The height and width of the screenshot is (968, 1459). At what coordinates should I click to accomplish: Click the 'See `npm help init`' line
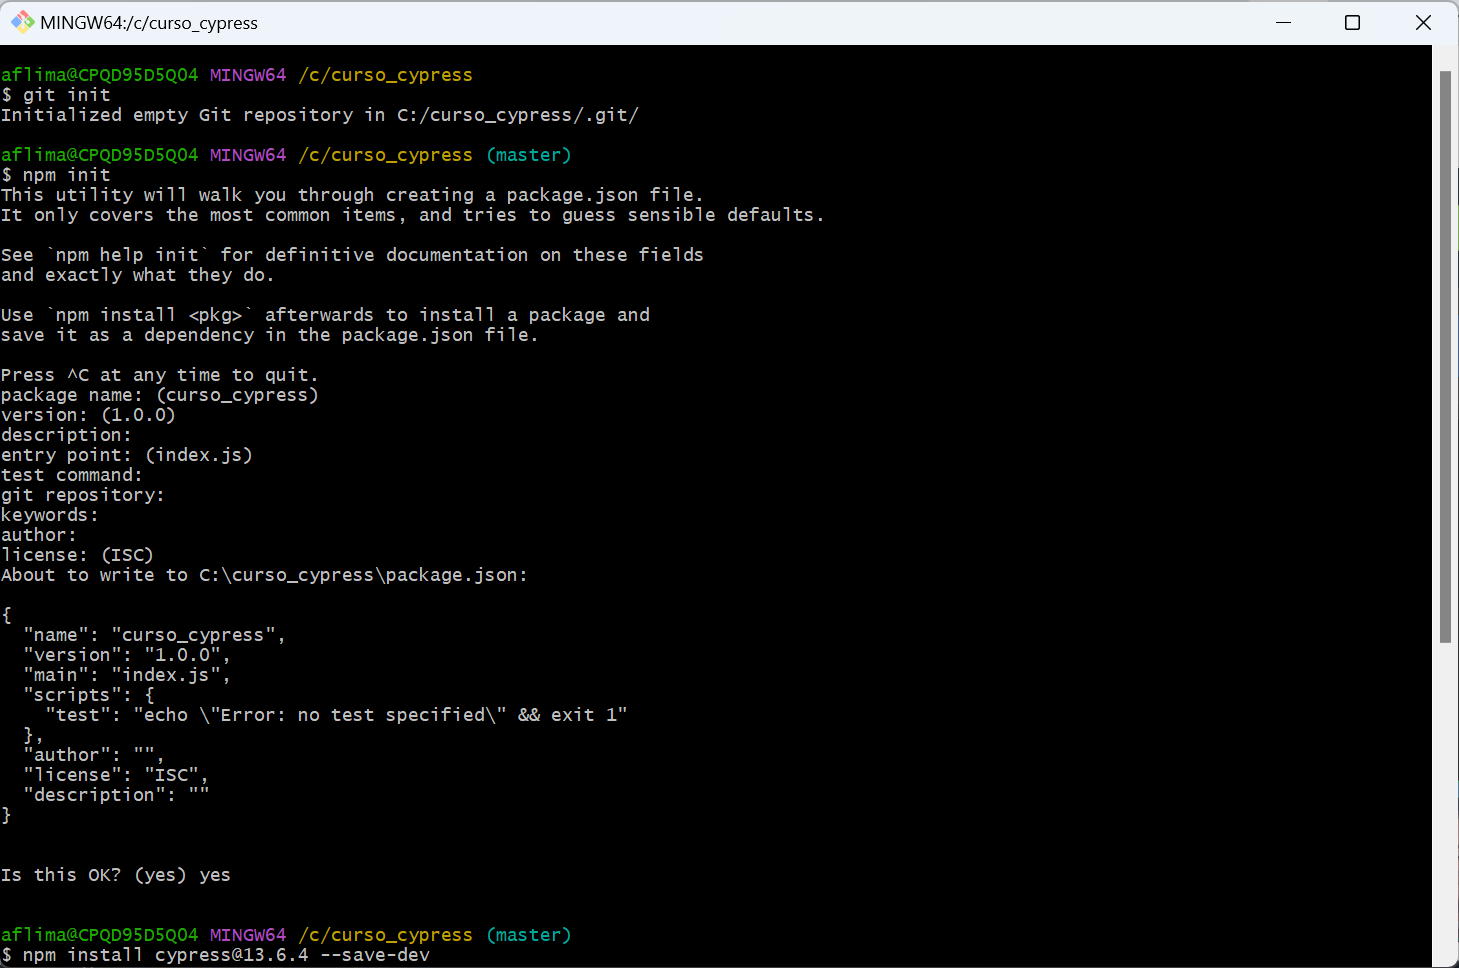352,255
